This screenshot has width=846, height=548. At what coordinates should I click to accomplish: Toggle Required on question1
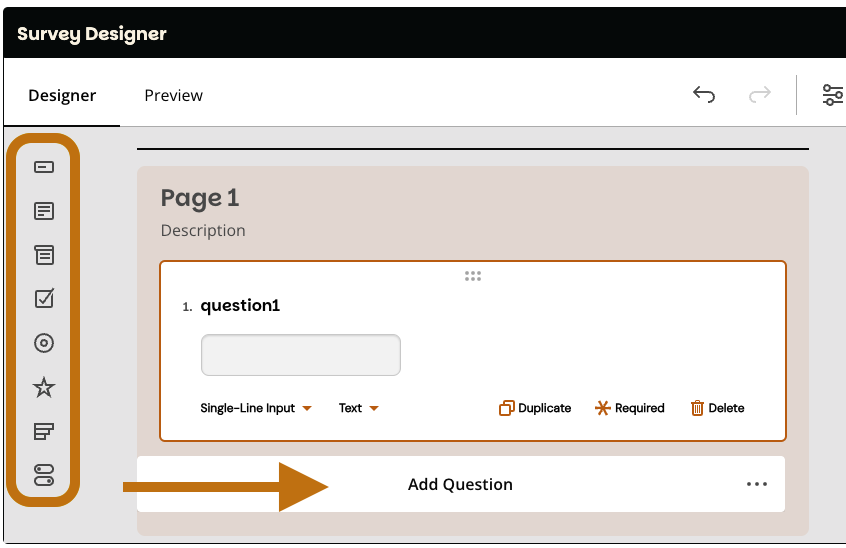coord(629,408)
